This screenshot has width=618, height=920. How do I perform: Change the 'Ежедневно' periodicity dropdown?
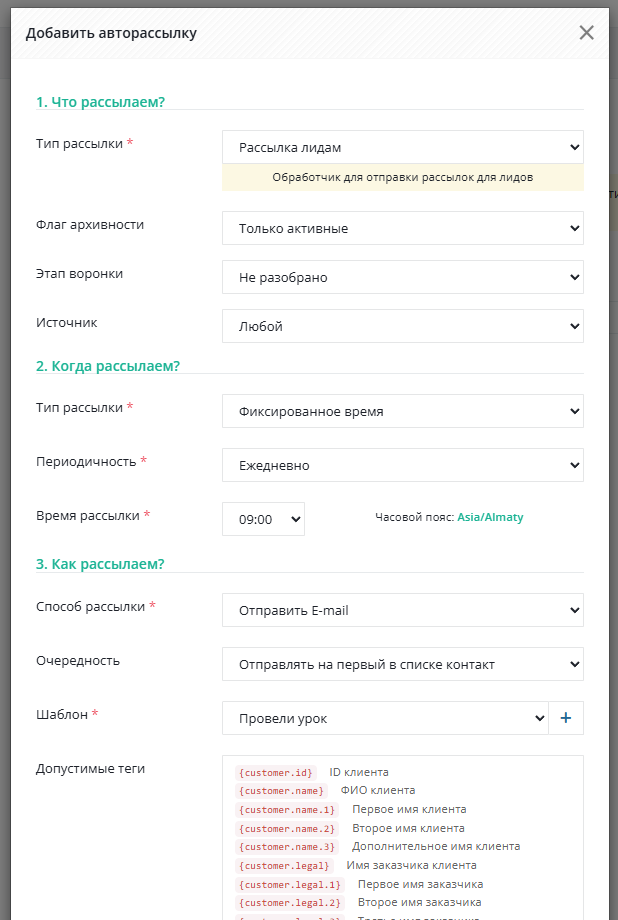(x=402, y=465)
